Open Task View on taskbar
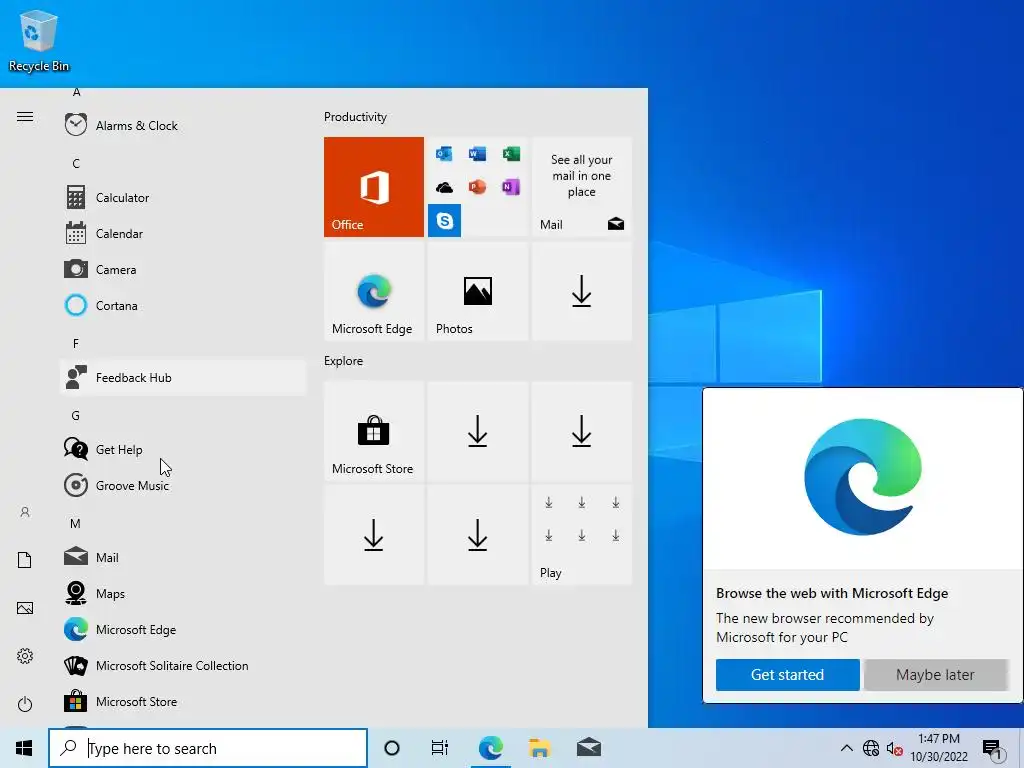The image size is (1024, 768). (440, 748)
